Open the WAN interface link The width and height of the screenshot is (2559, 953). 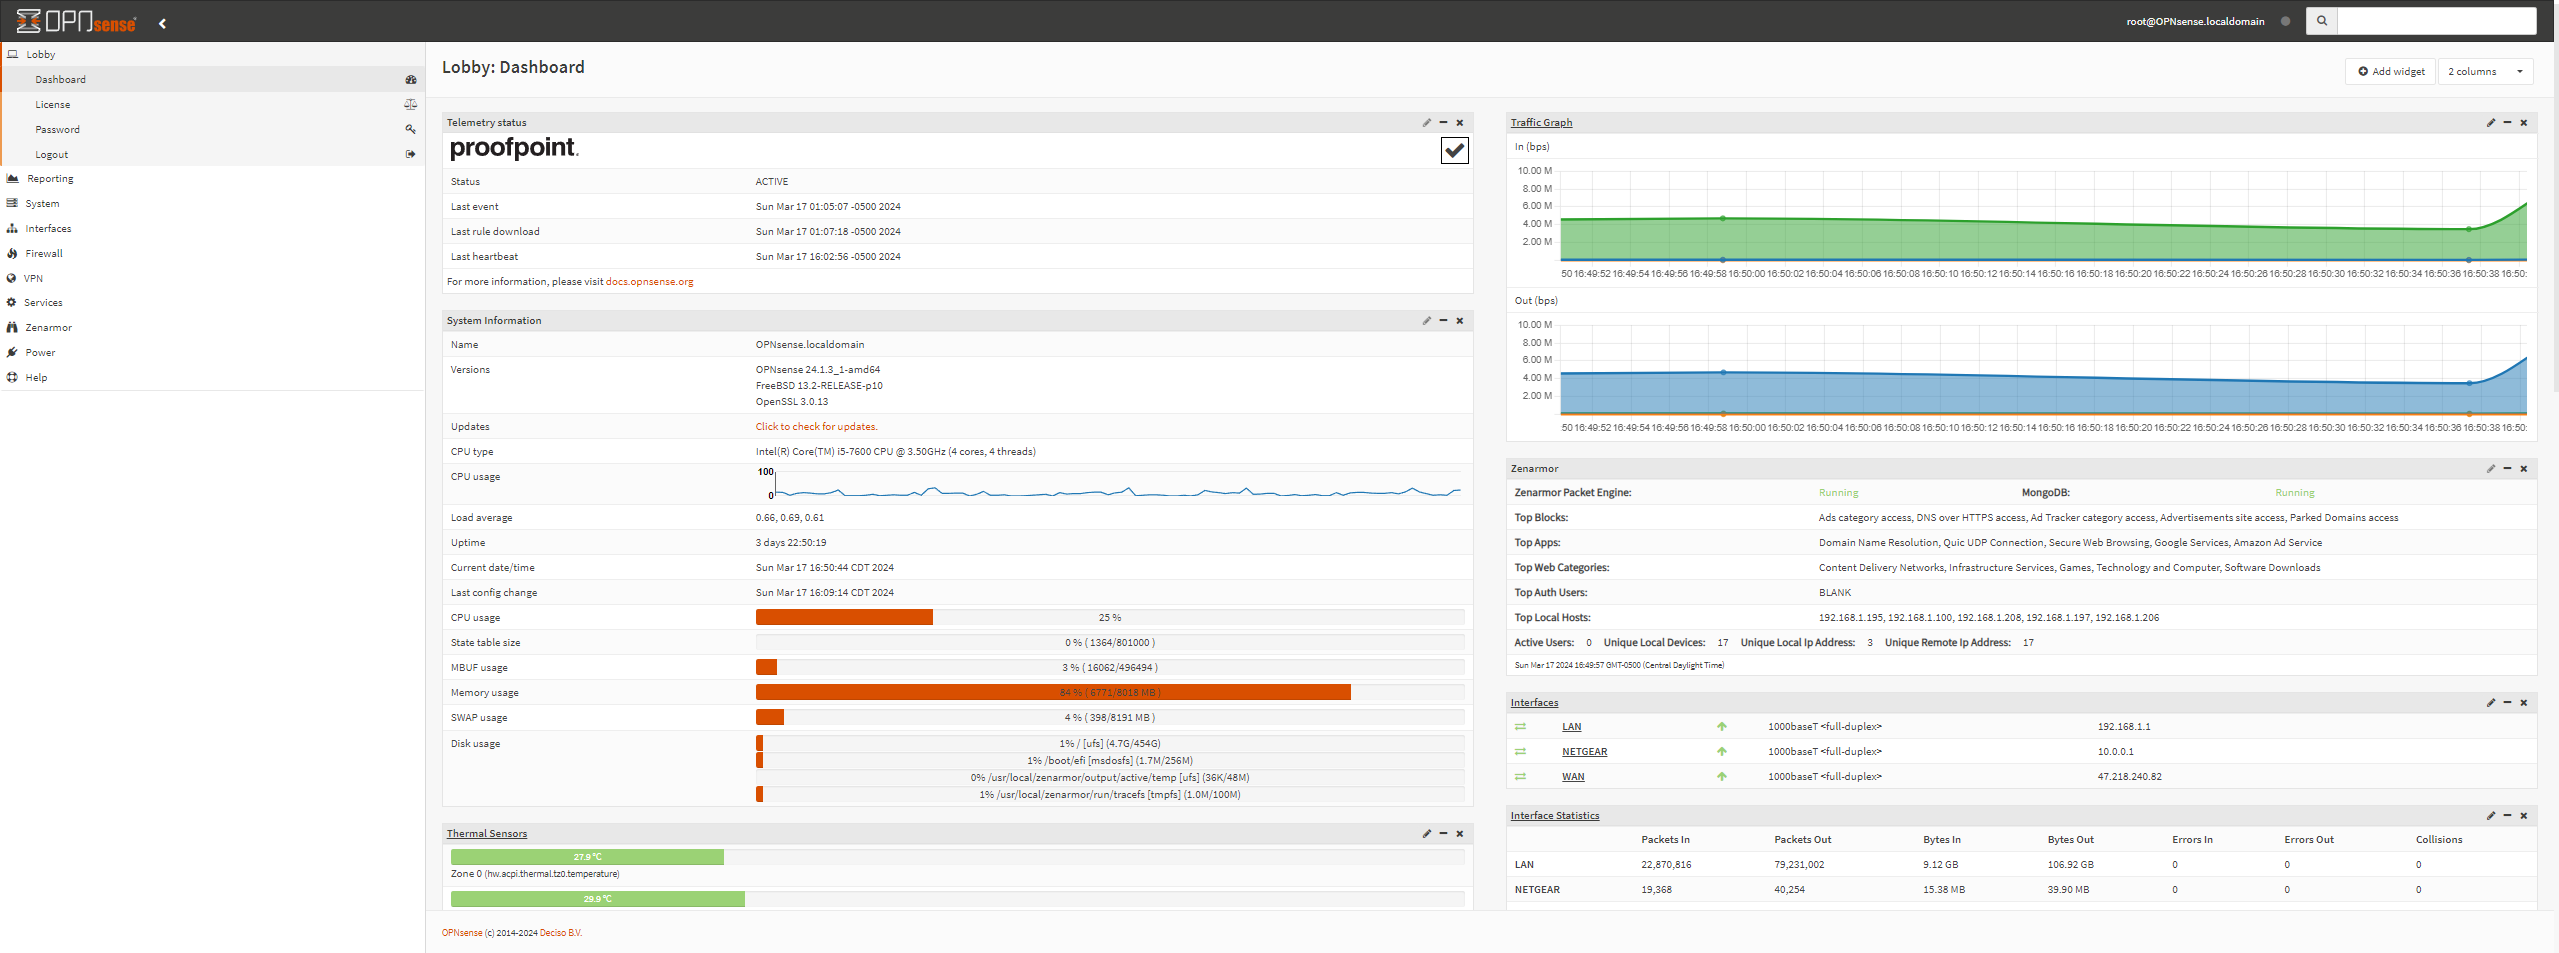coord(1573,777)
